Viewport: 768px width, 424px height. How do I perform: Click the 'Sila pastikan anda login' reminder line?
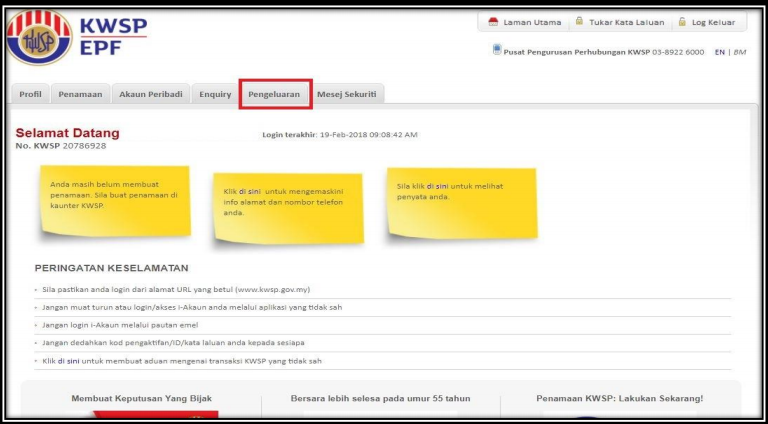coord(176,289)
